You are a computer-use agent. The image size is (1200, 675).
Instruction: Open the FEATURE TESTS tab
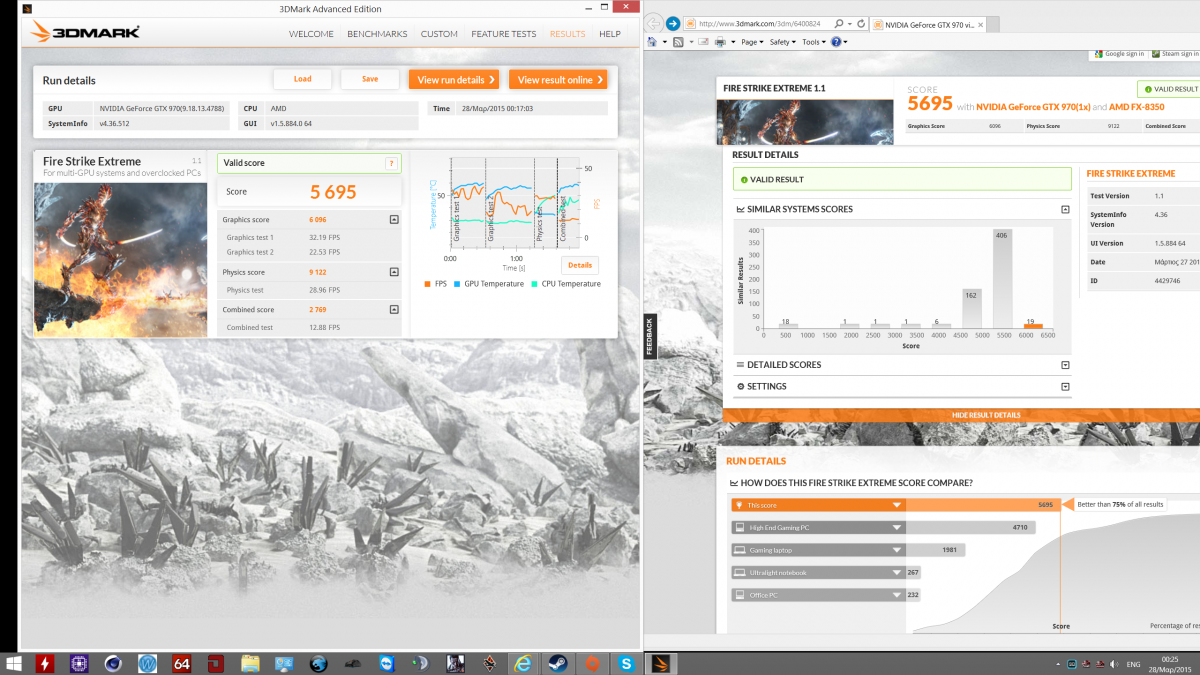(x=504, y=34)
